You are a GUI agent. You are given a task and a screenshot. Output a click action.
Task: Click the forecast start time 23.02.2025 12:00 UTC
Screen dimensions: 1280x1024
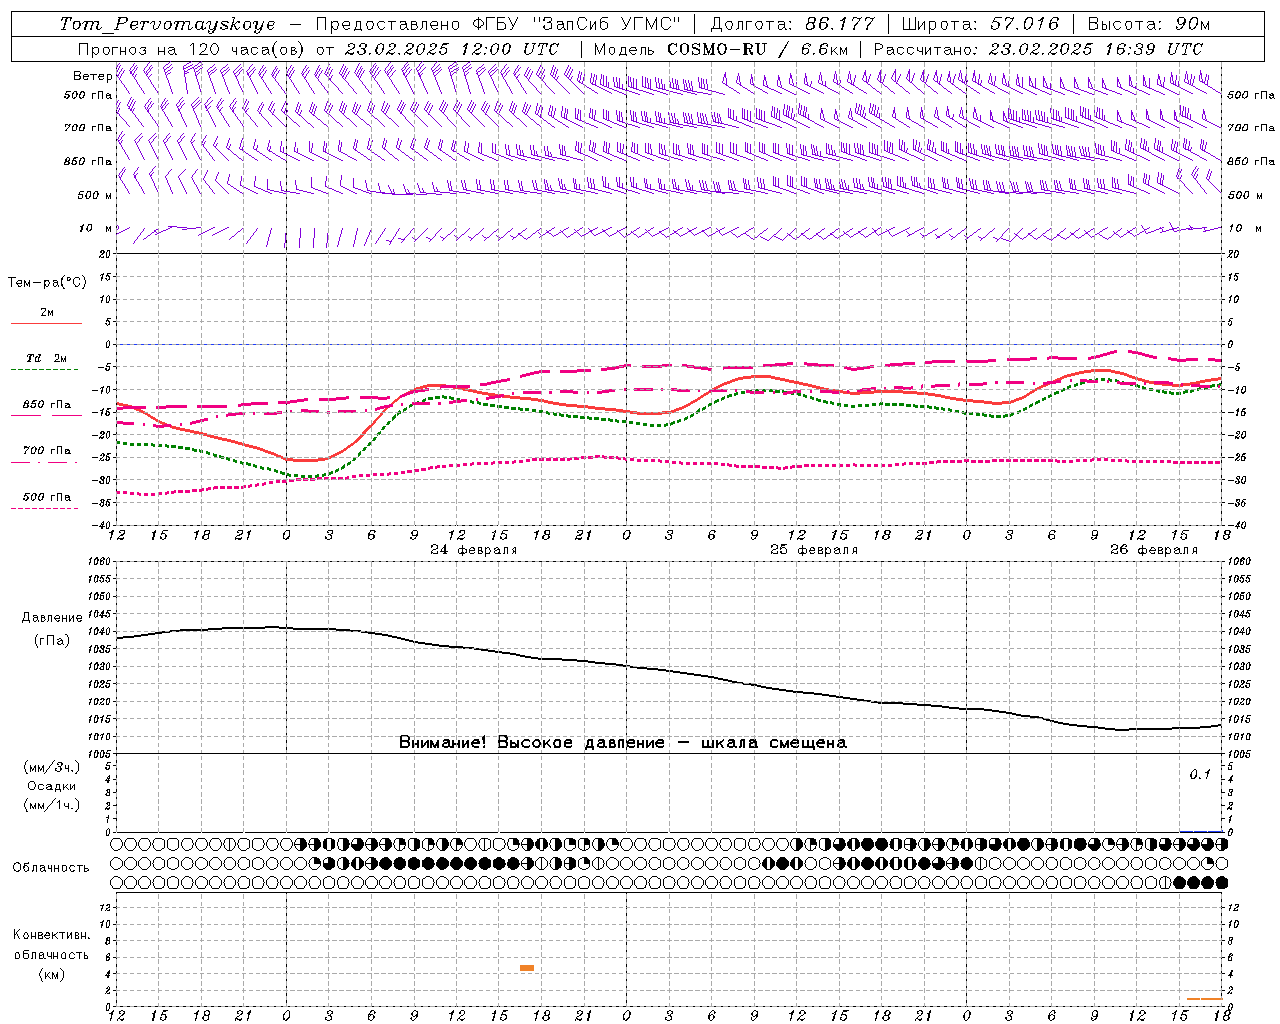[452, 49]
